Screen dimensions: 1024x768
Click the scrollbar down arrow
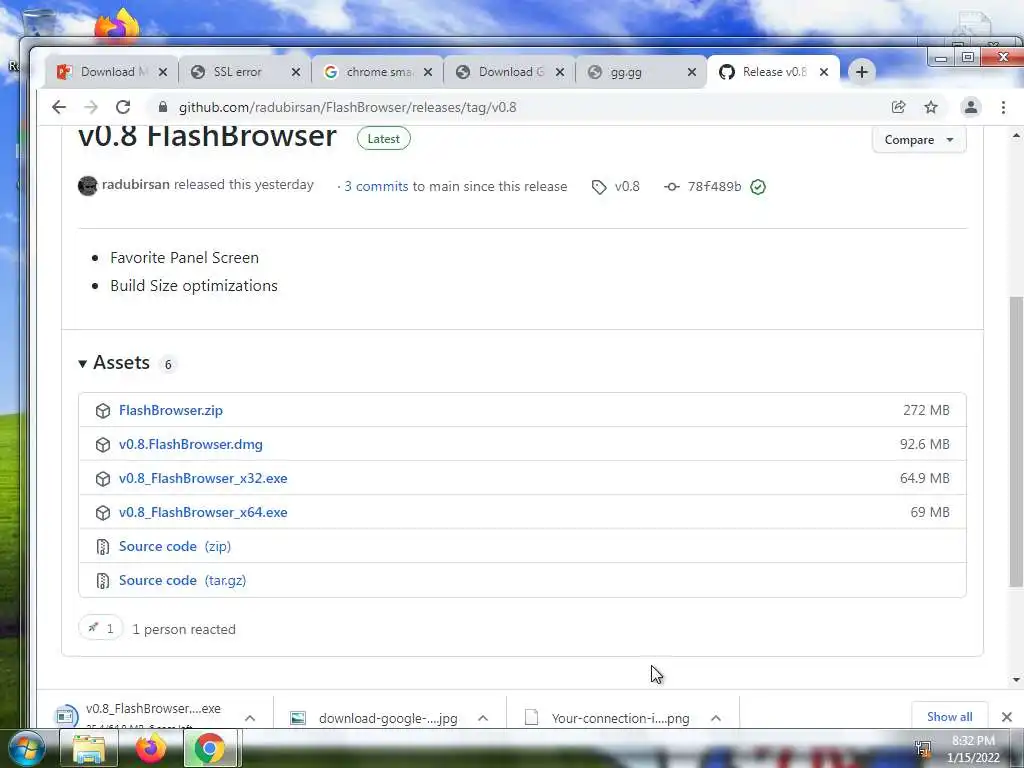pos(1016,680)
